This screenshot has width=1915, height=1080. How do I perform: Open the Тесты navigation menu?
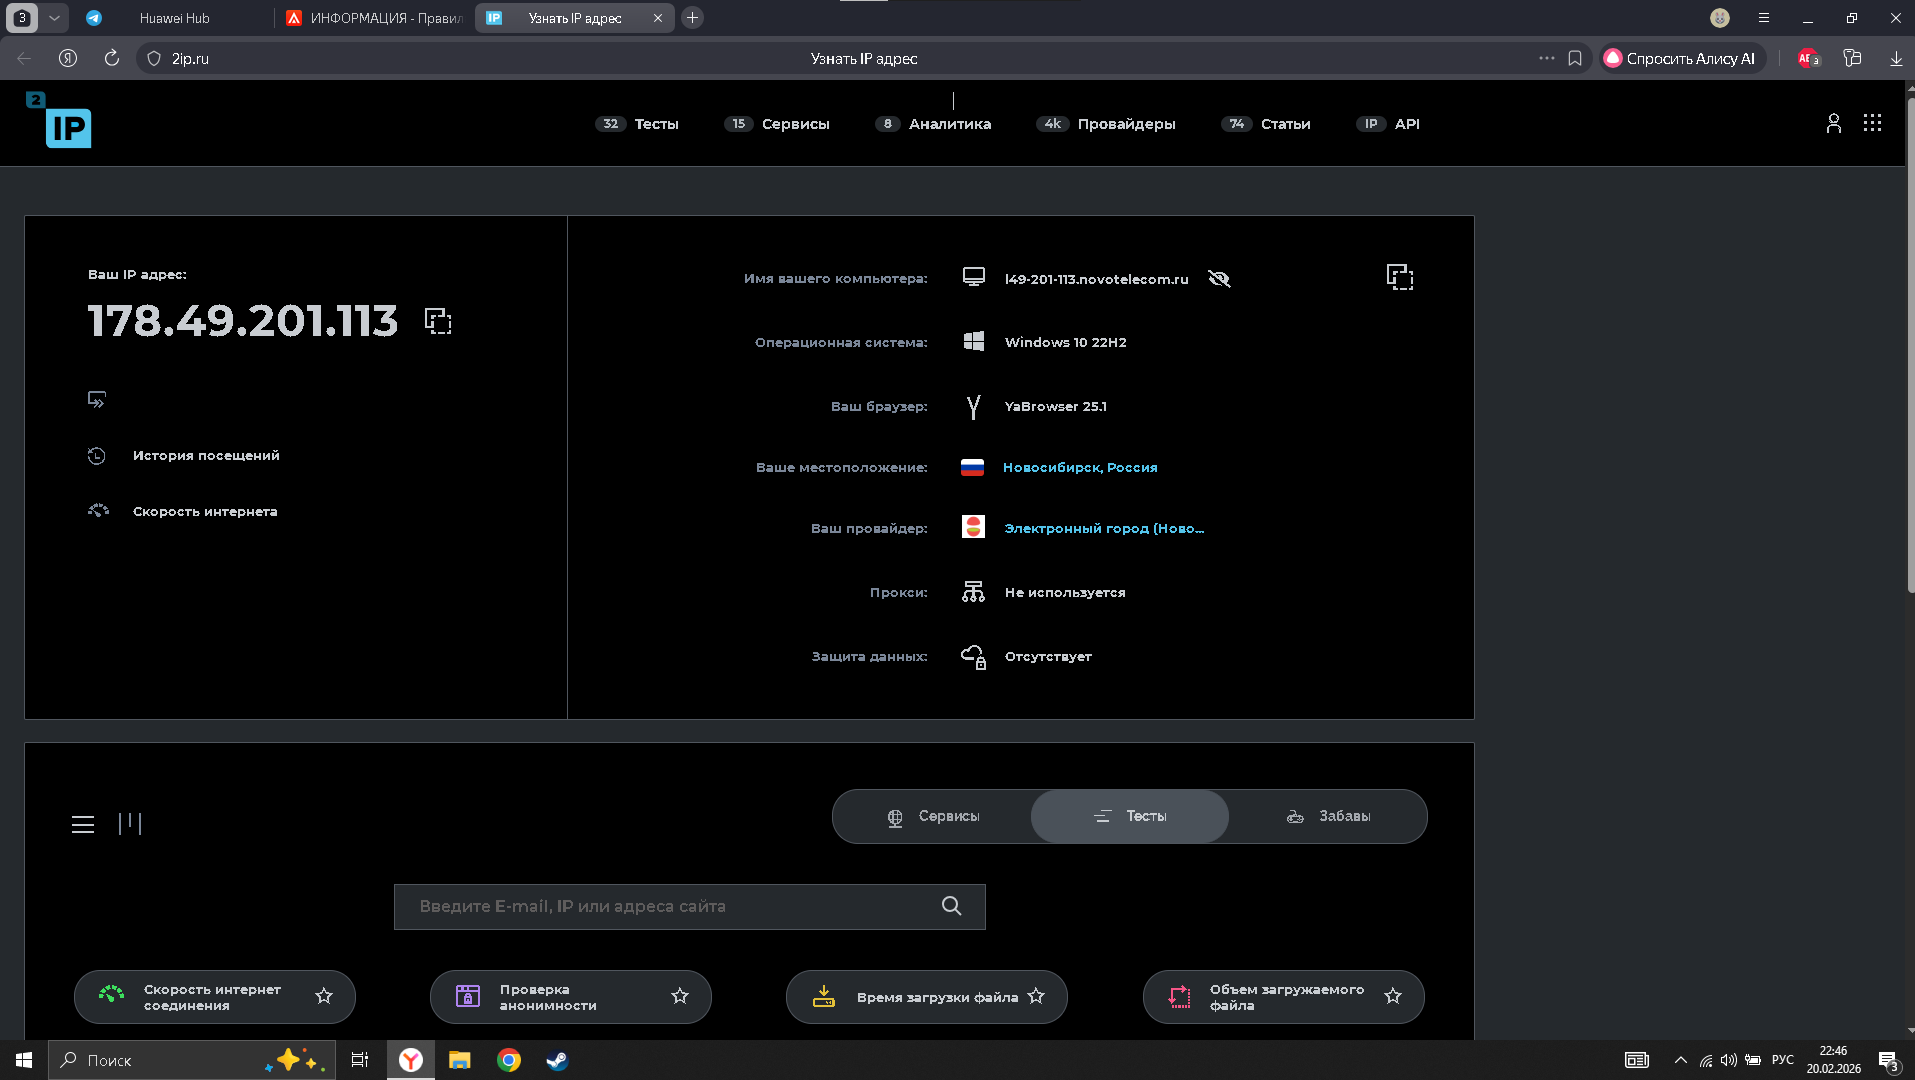click(x=638, y=124)
